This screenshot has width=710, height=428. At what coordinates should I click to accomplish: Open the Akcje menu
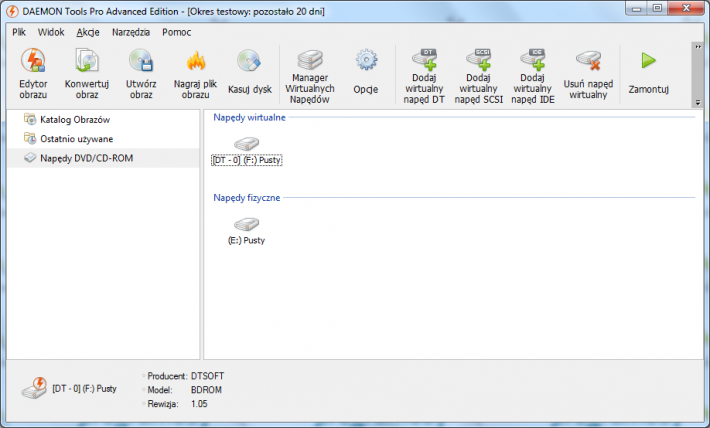(88, 32)
